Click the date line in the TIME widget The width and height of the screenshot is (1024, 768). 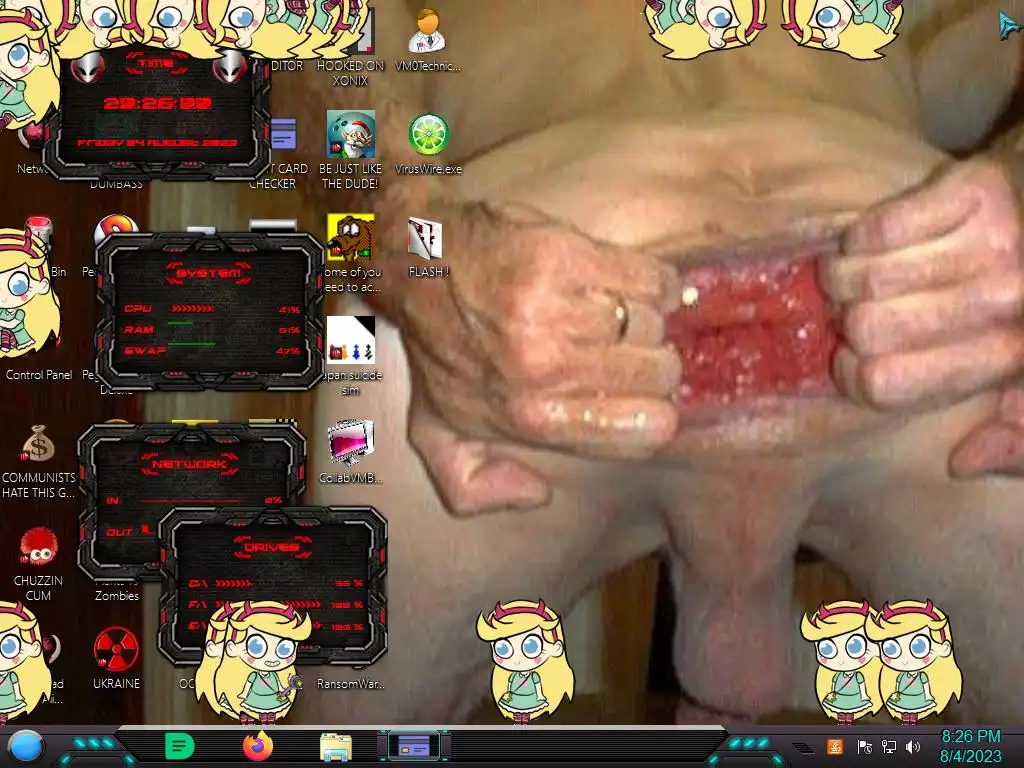pyautogui.click(x=157, y=142)
